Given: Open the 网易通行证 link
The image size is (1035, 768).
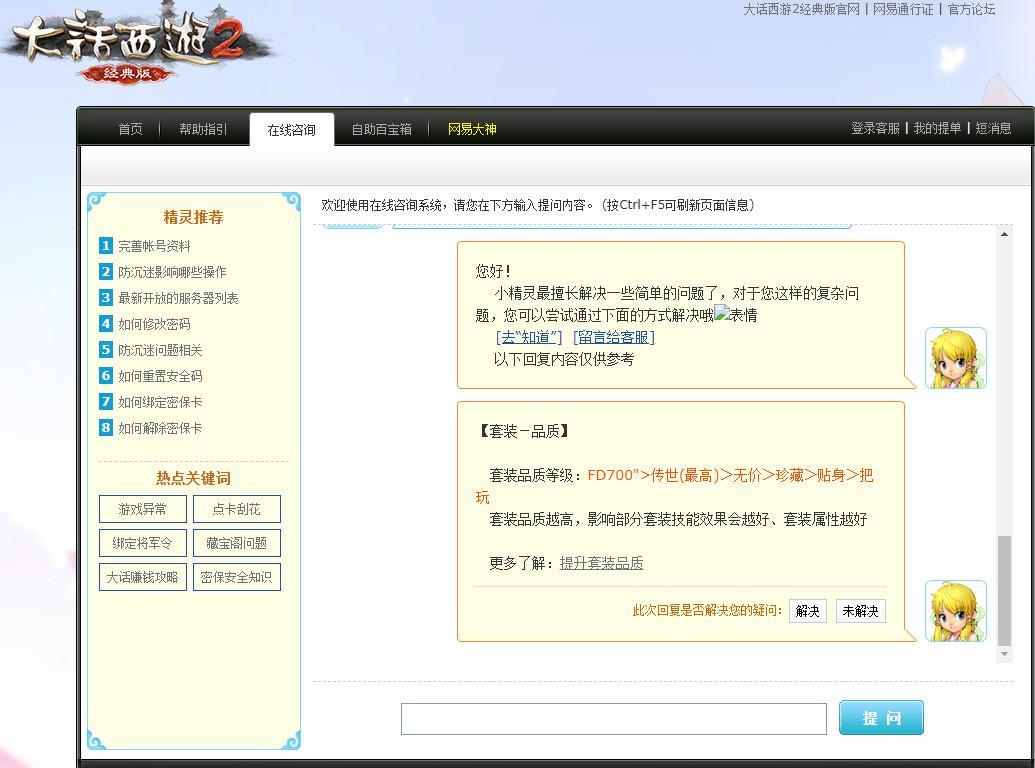Looking at the screenshot, I should [x=903, y=9].
